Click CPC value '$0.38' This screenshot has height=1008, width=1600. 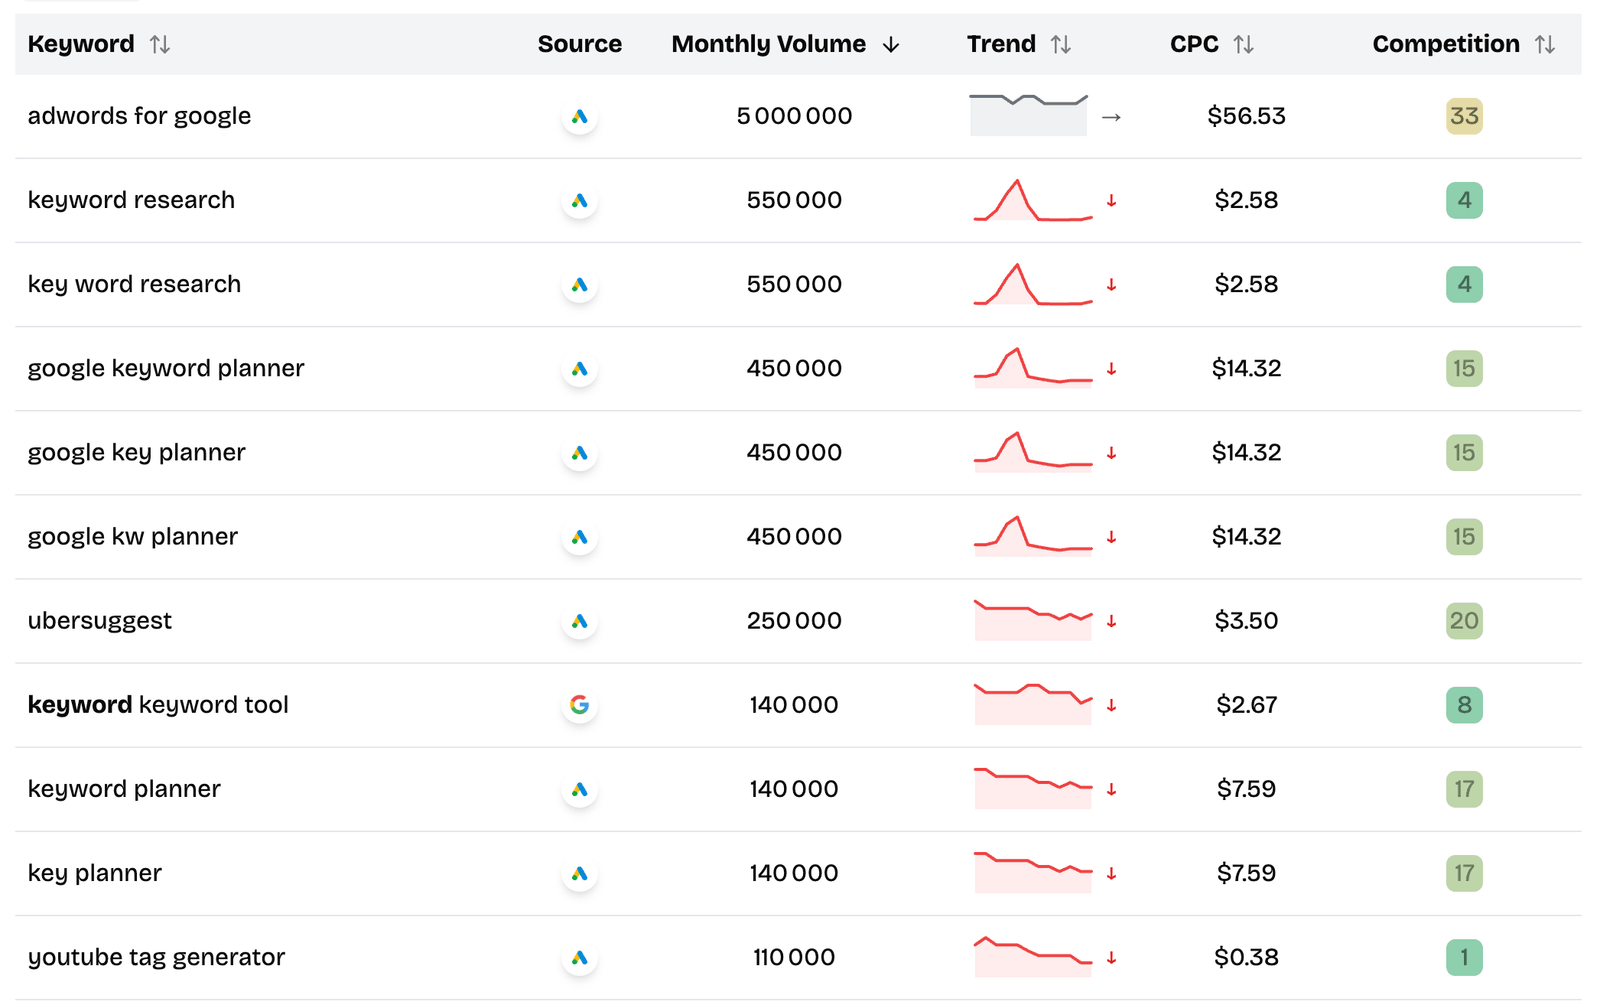point(1246,957)
